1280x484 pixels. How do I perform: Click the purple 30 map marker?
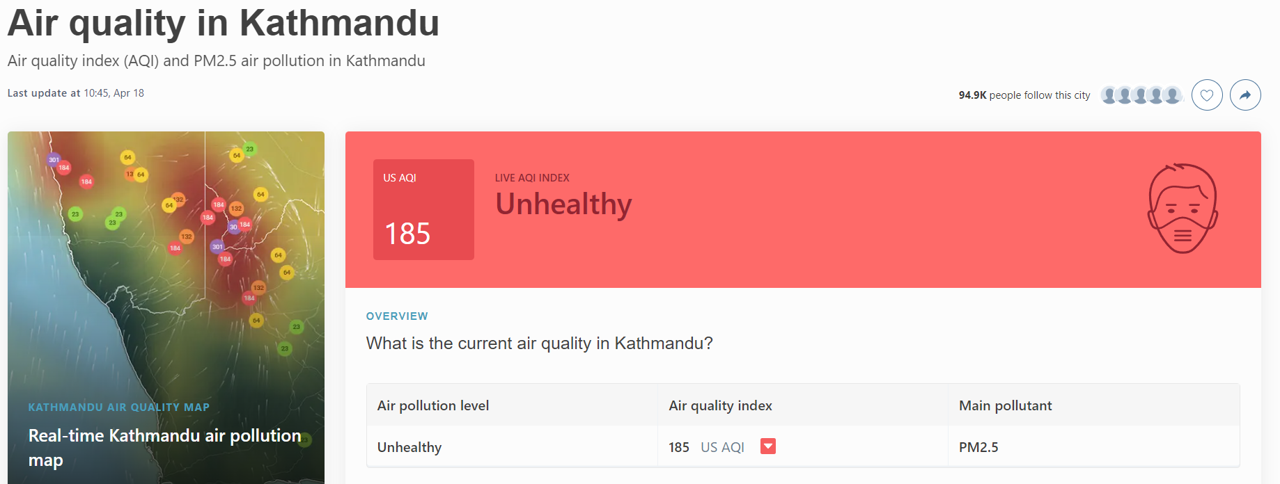[x=234, y=227]
